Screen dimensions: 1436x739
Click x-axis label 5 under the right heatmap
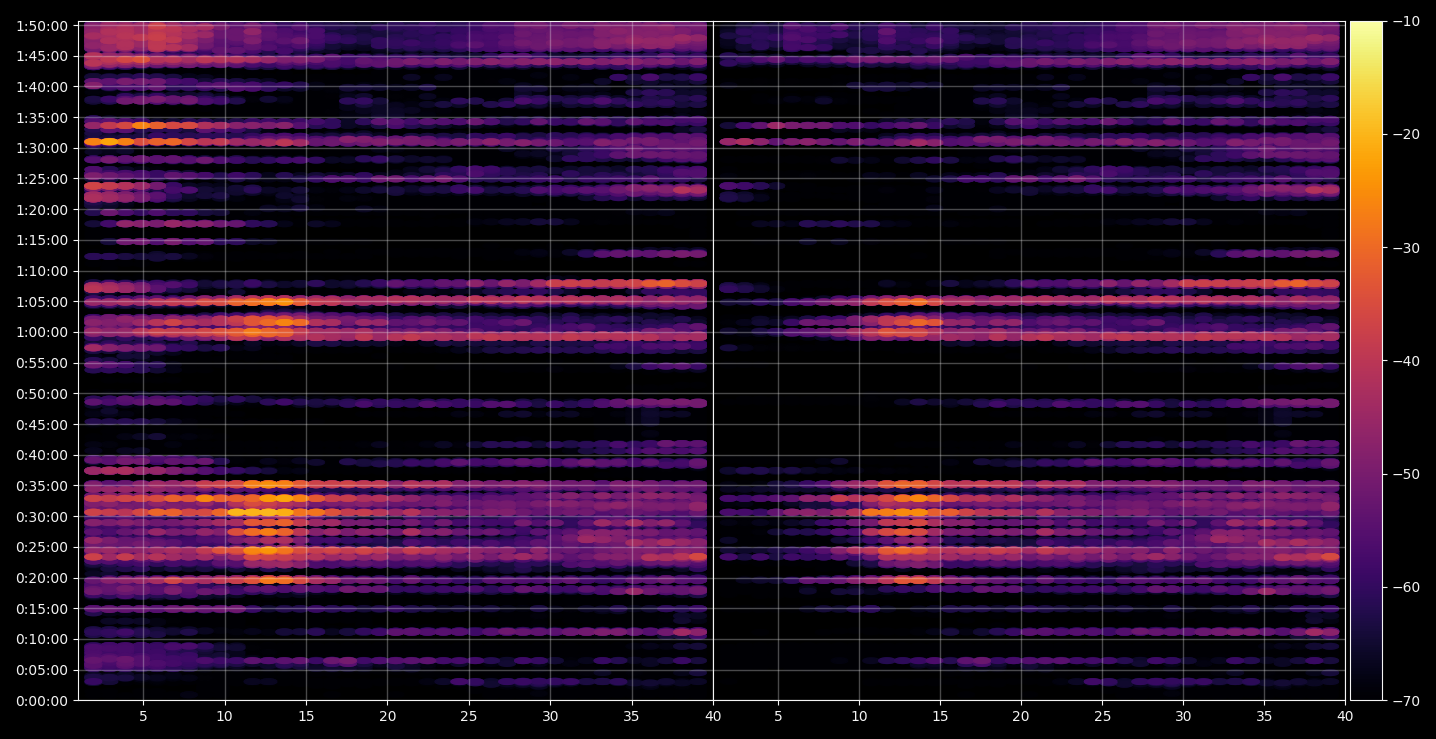(x=777, y=716)
